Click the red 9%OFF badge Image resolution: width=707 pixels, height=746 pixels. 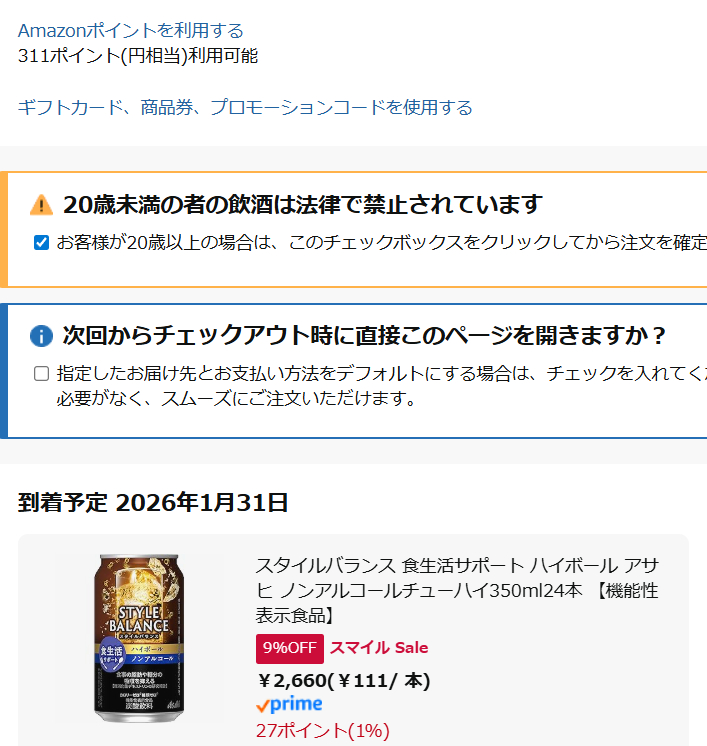click(x=290, y=648)
